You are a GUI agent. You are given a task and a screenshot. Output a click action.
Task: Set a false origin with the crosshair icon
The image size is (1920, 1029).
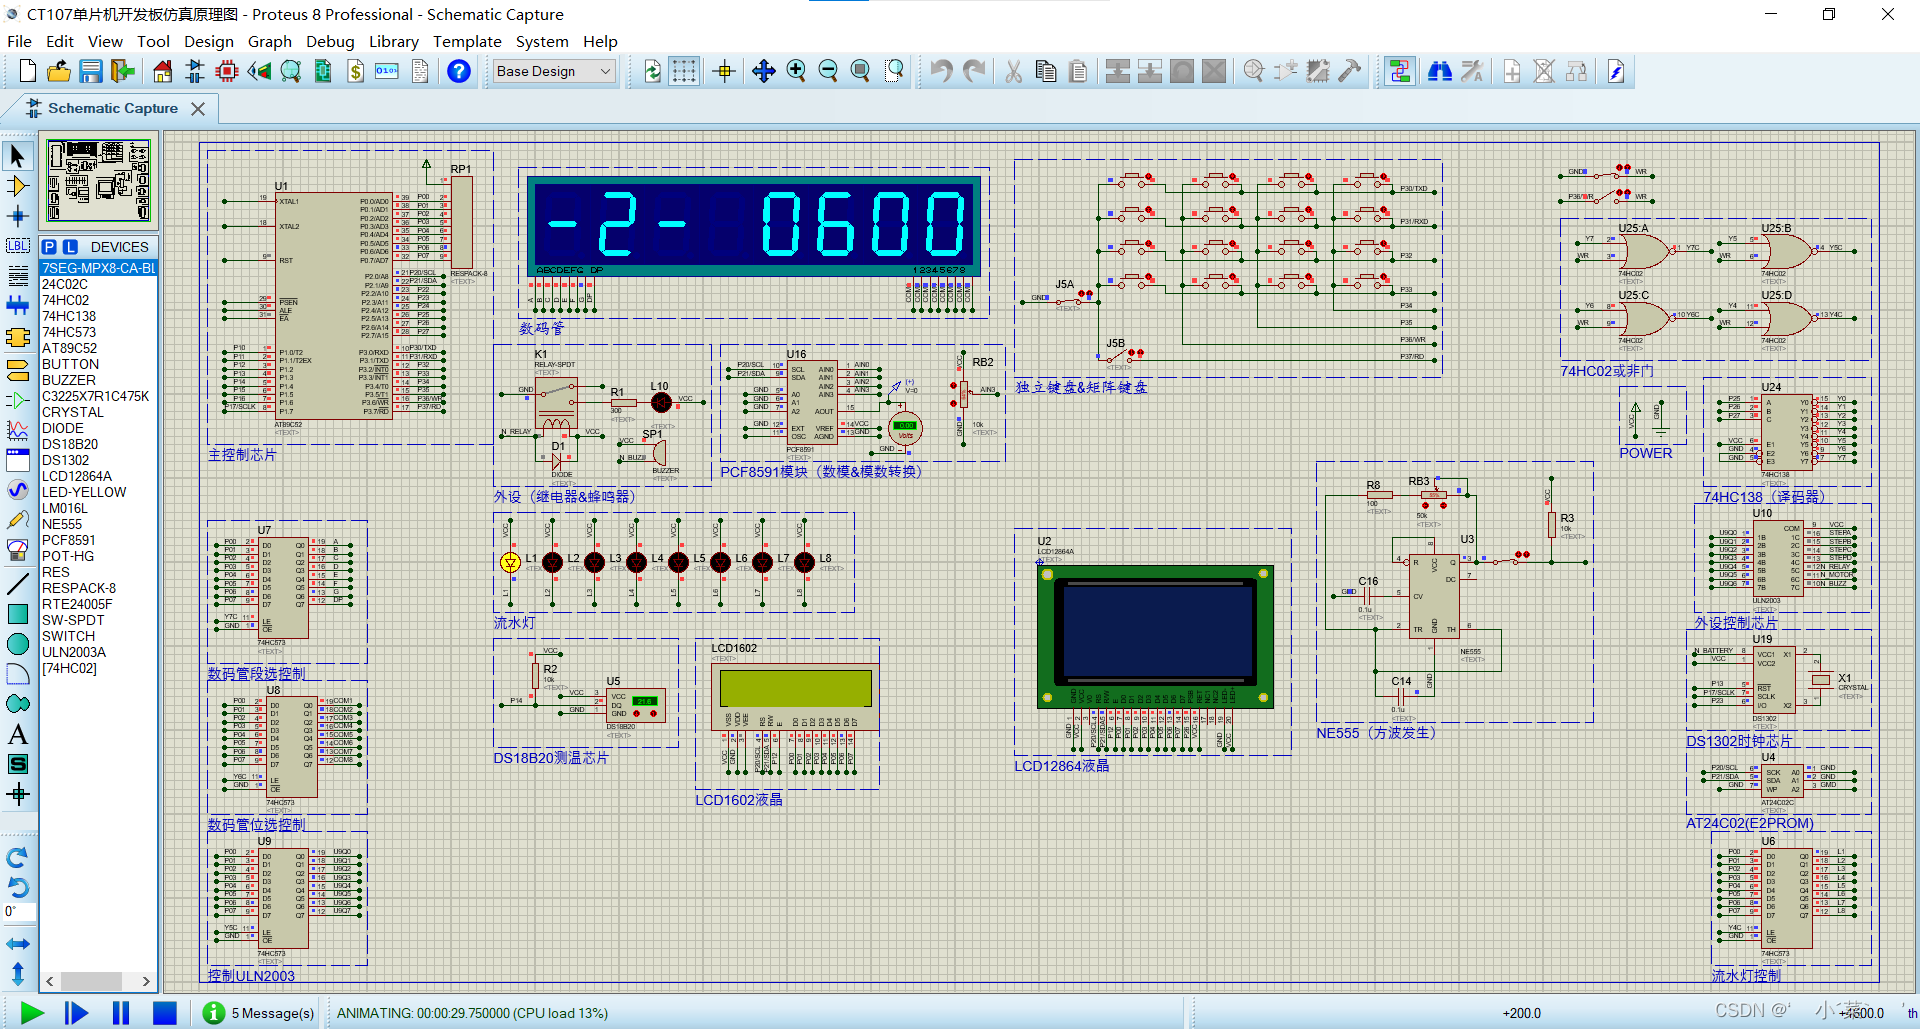click(725, 71)
